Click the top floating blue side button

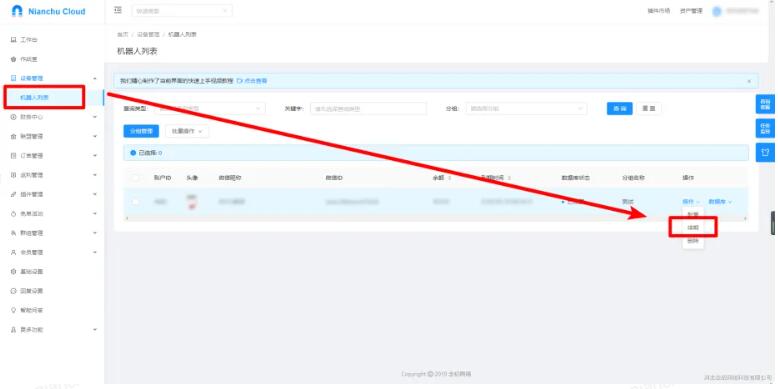tap(765, 105)
